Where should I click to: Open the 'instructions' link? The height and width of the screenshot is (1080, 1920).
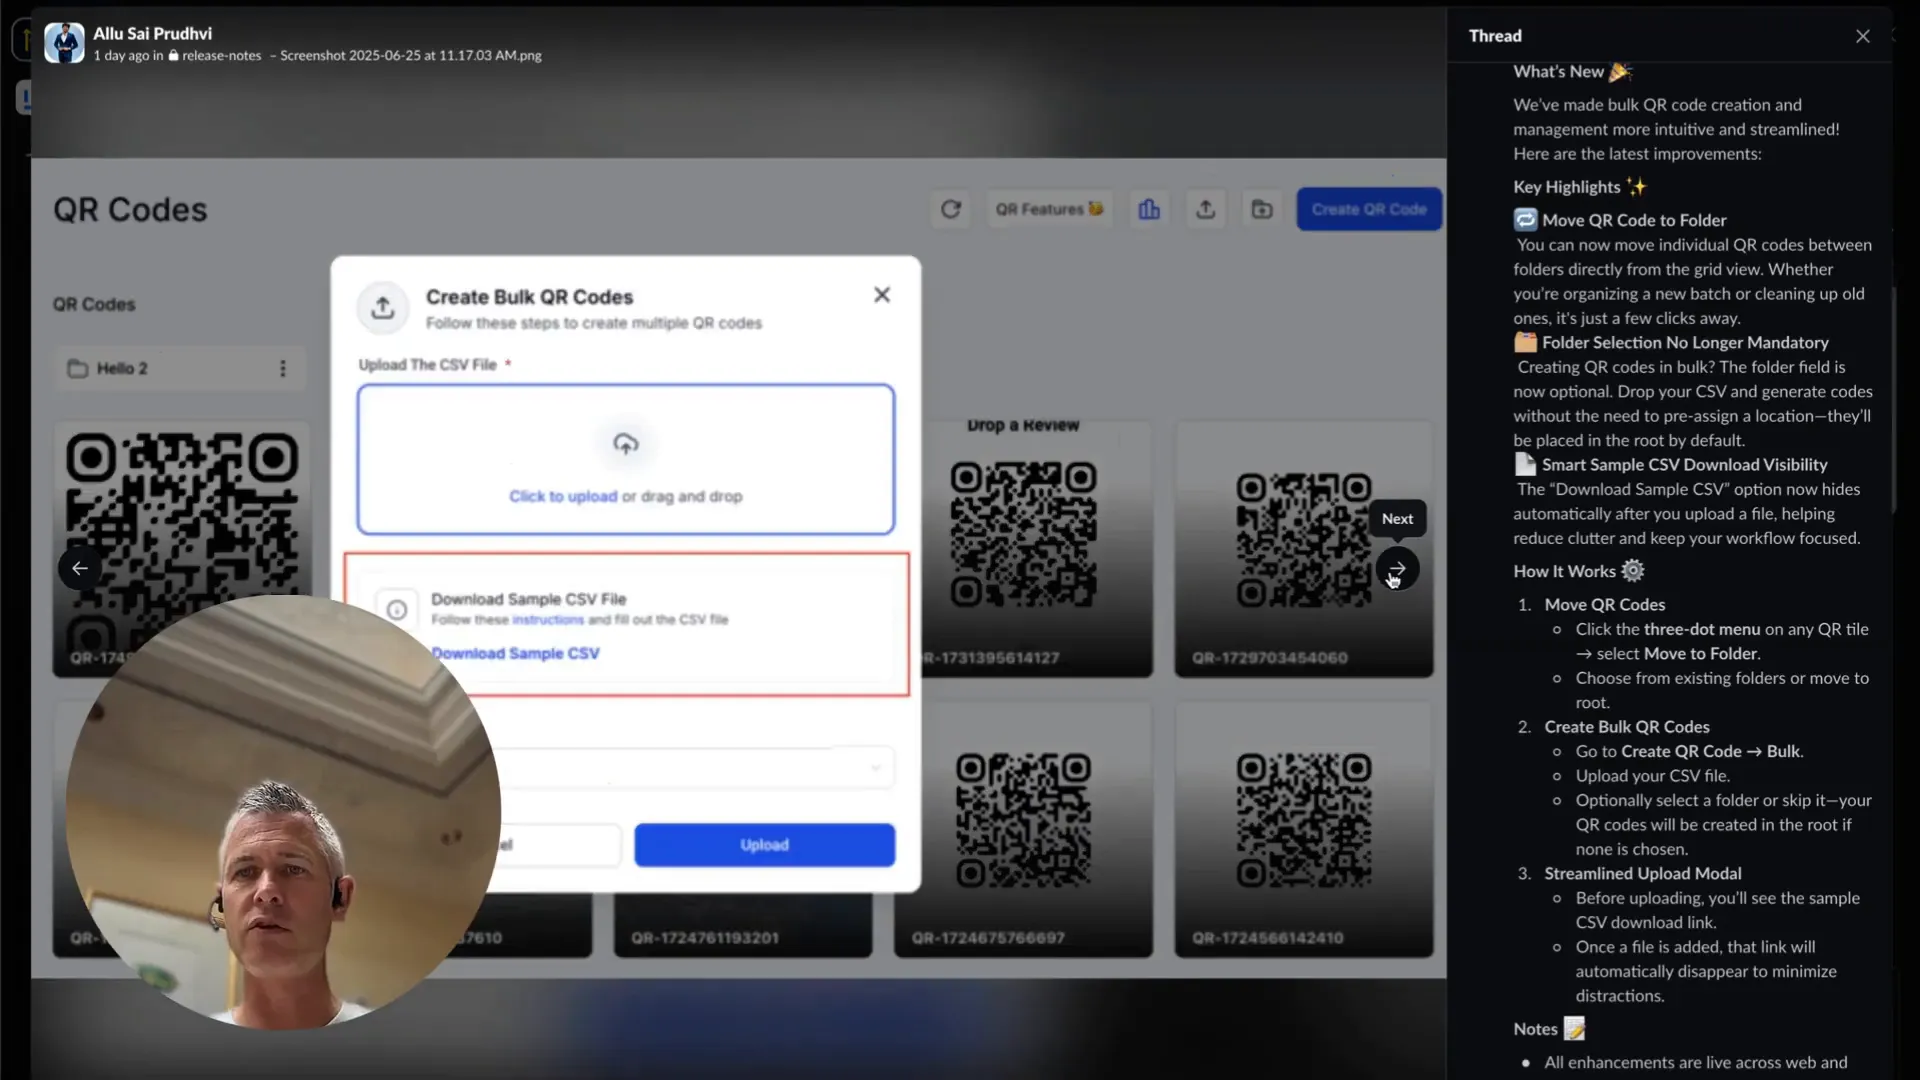click(x=547, y=620)
